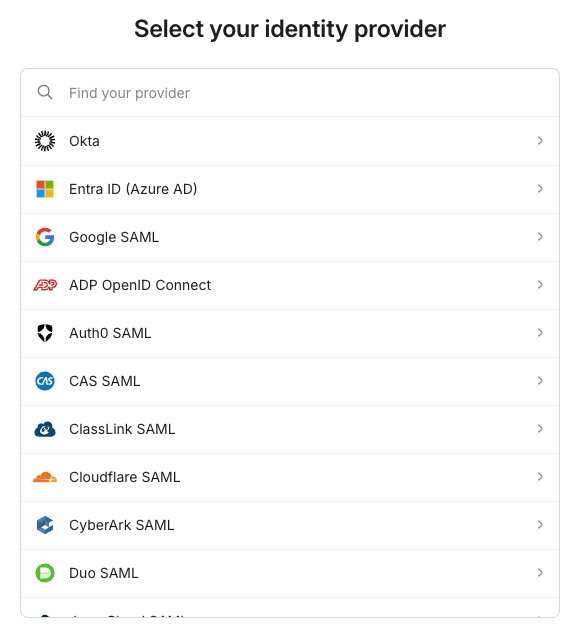Click the blue CAS logo icon

click(x=45, y=381)
